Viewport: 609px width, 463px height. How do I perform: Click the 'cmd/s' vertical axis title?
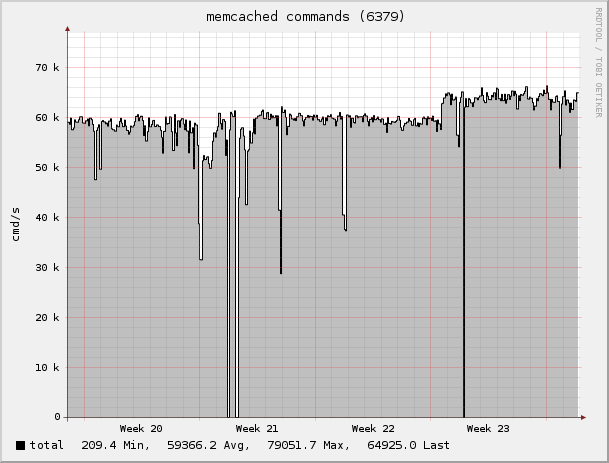pos(16,224)
